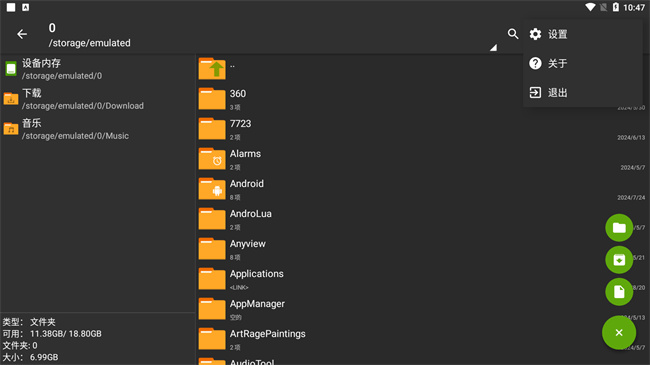Select 关于 about menu entry
The height and width of the screenshot is (365, 650).
582,63
